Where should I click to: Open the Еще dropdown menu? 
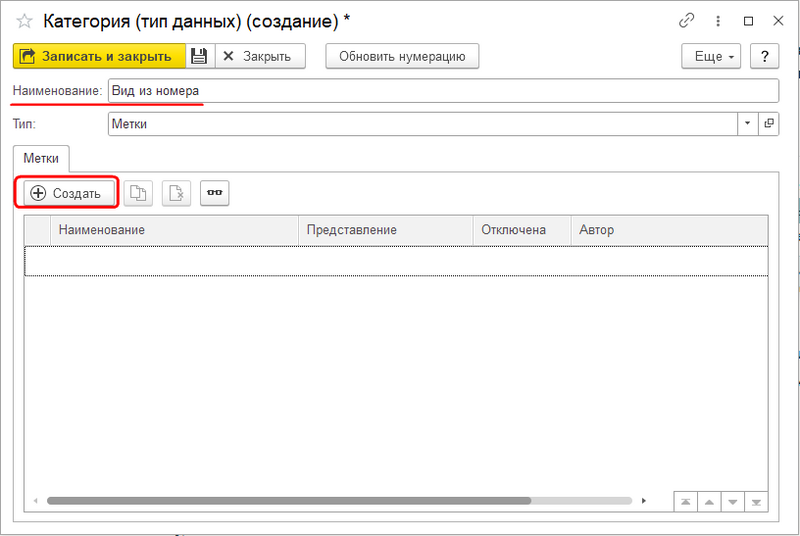click(x=711, y=56)
